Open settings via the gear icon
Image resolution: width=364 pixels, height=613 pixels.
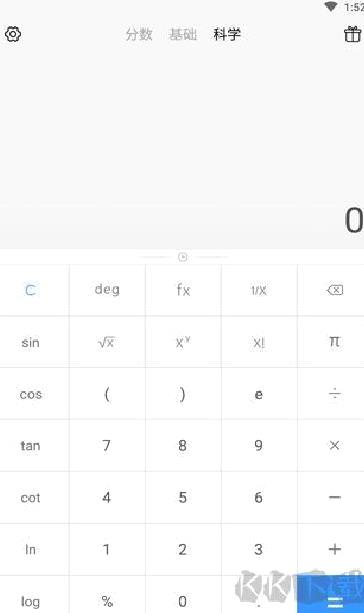[x=13, y=34]
